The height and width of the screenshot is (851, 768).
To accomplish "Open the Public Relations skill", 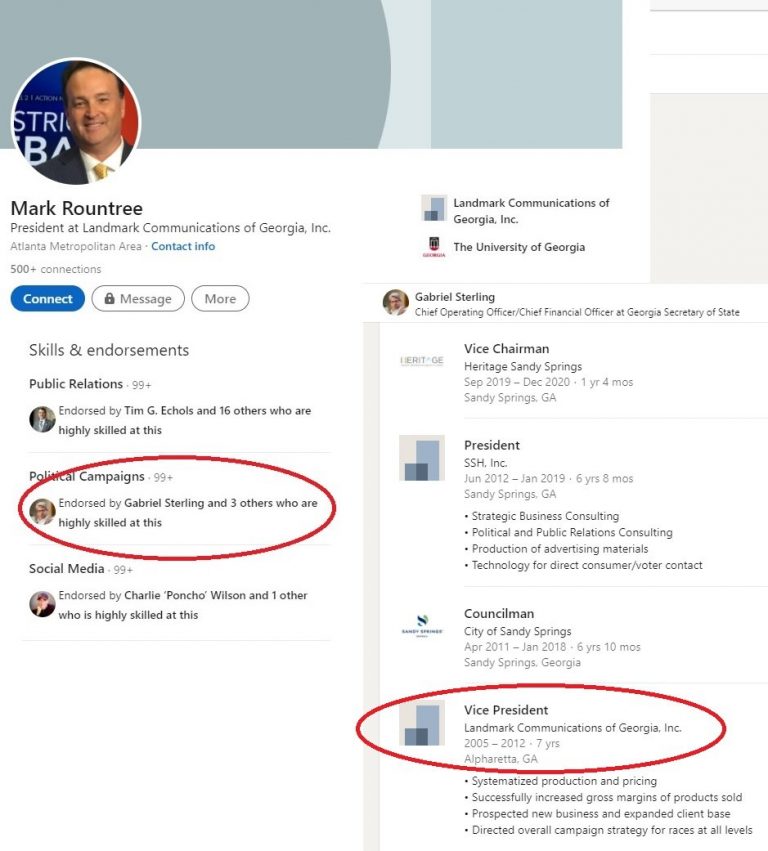I will point(76,384).
